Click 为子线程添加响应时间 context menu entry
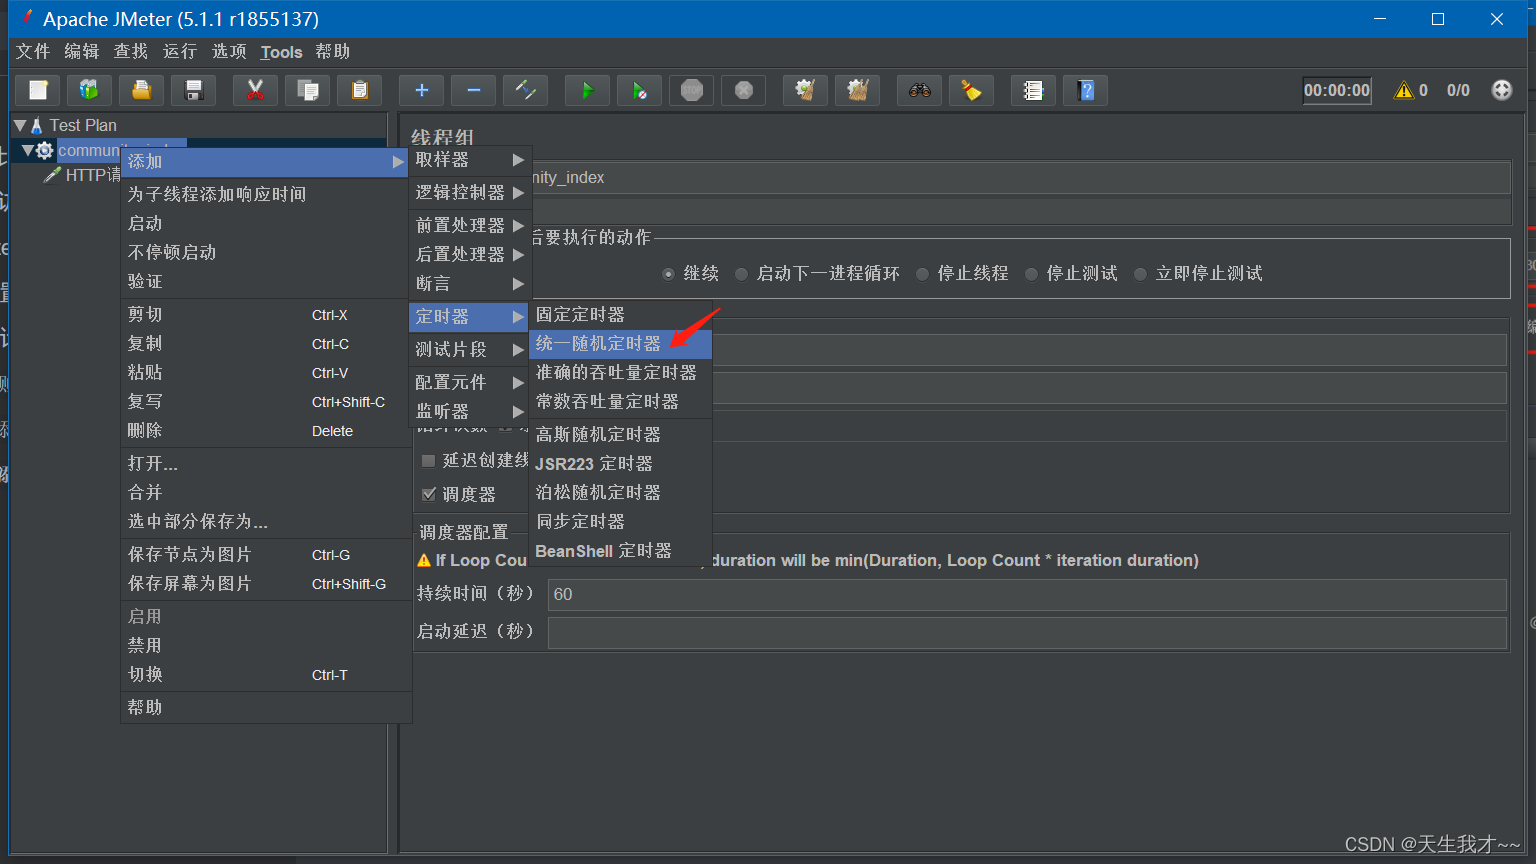The height and width of the screenshot is (864, 1536). click(264, 195)
